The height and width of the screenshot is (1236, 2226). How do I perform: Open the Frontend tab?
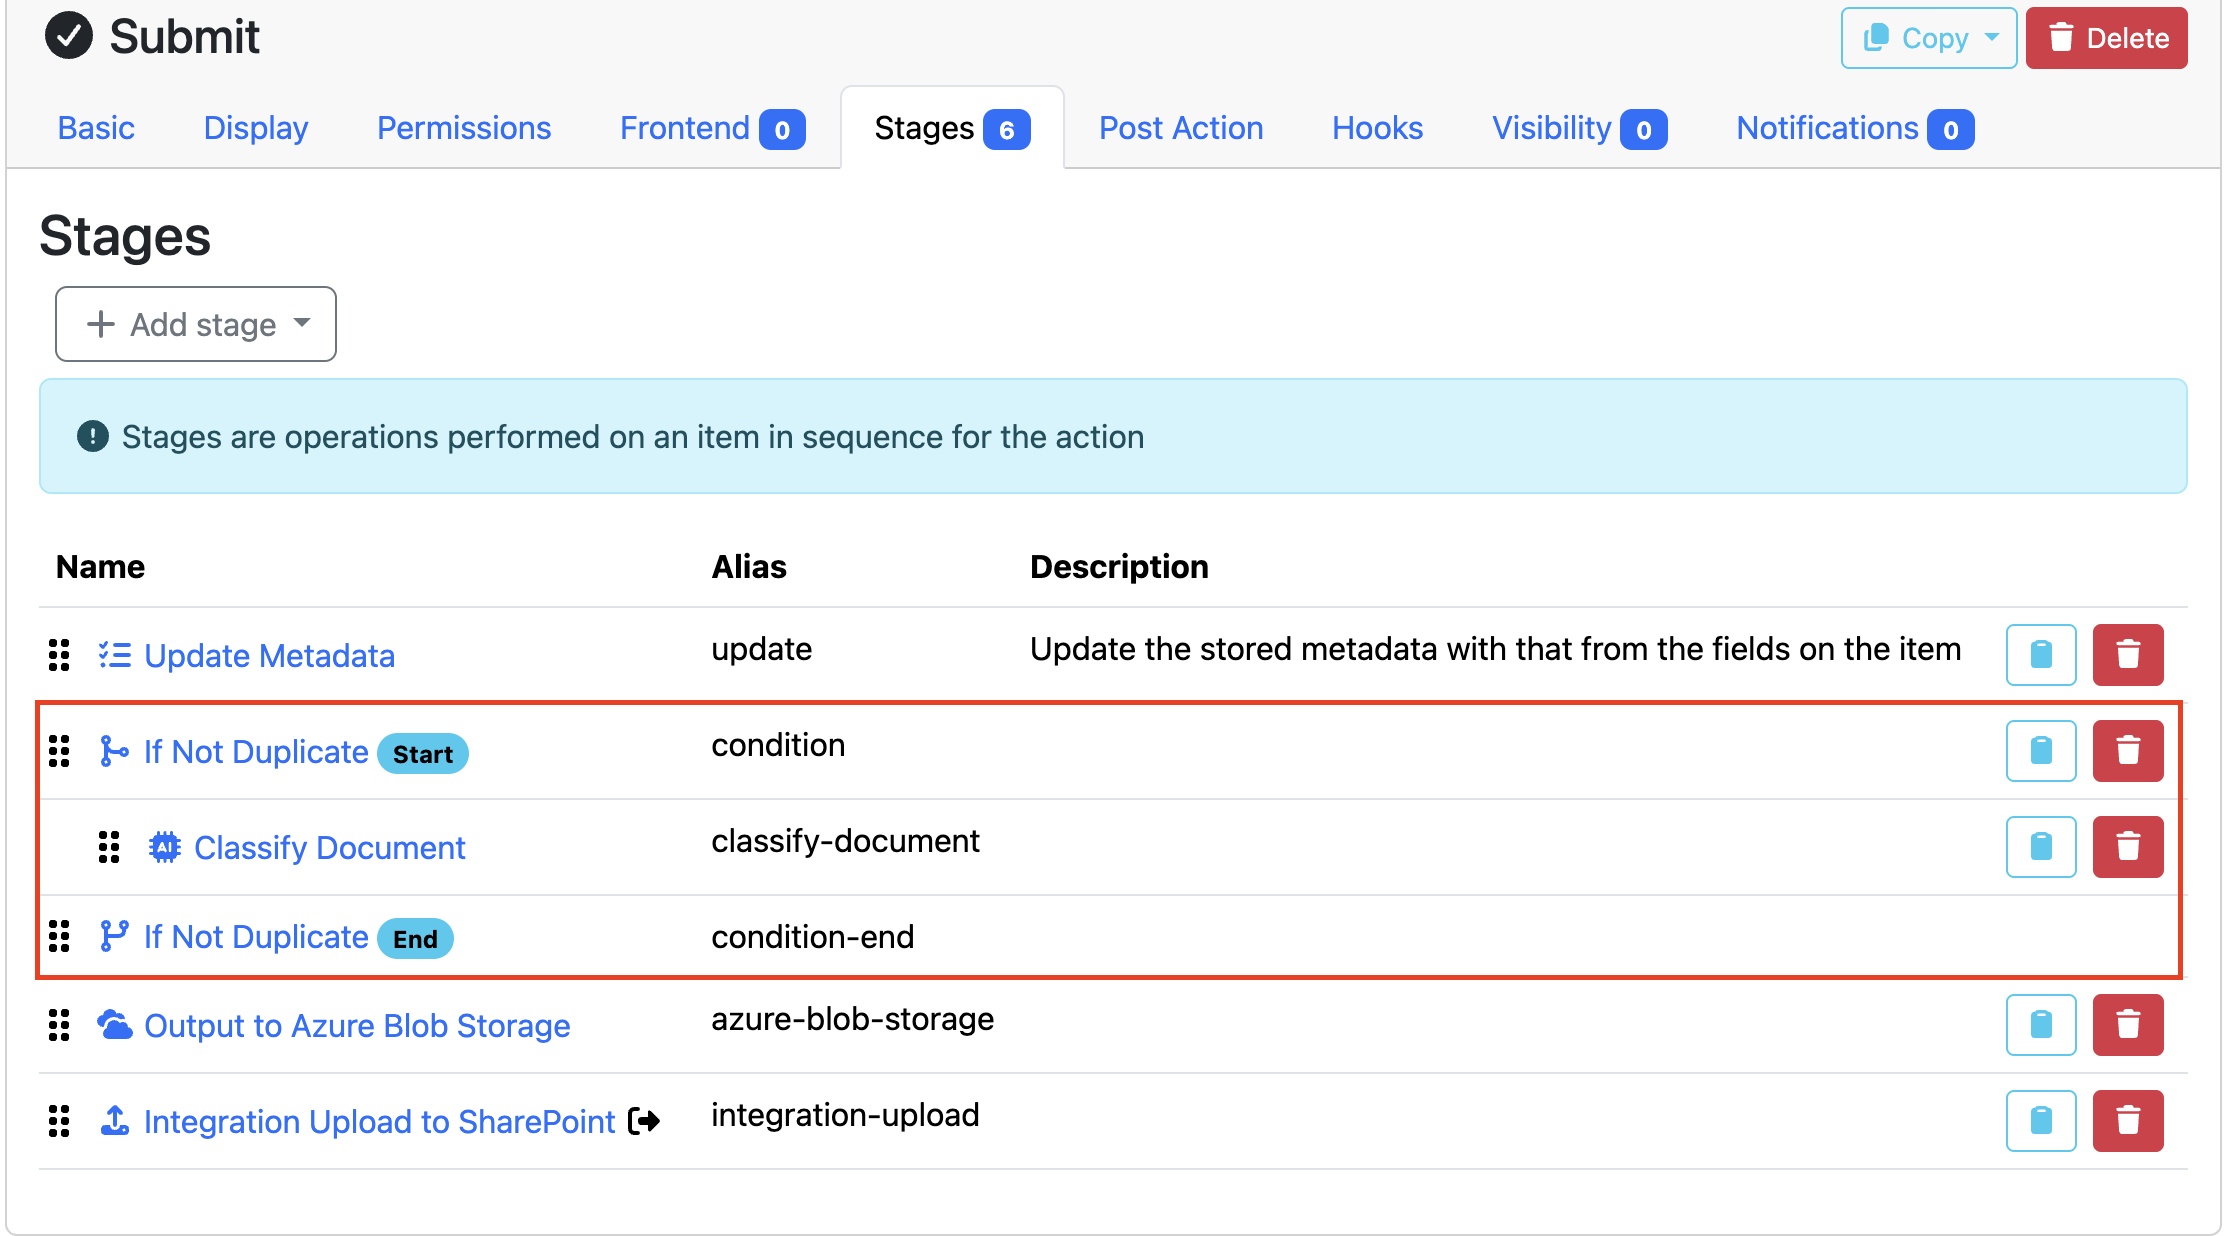click(712, 128)
